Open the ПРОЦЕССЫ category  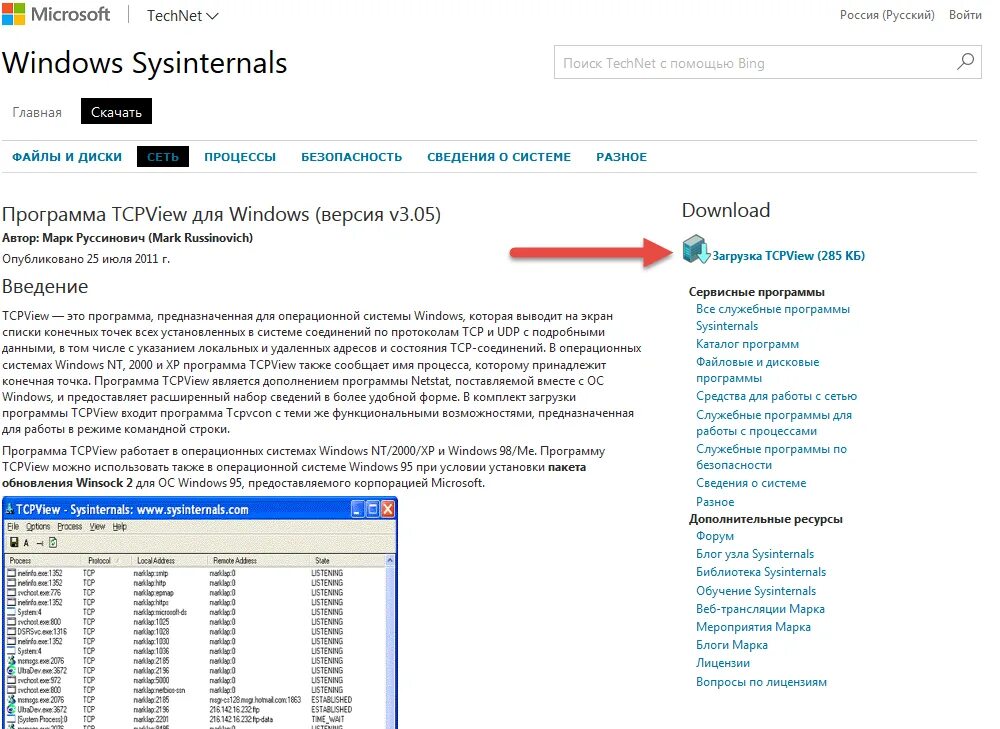click(x=240, y=157)
